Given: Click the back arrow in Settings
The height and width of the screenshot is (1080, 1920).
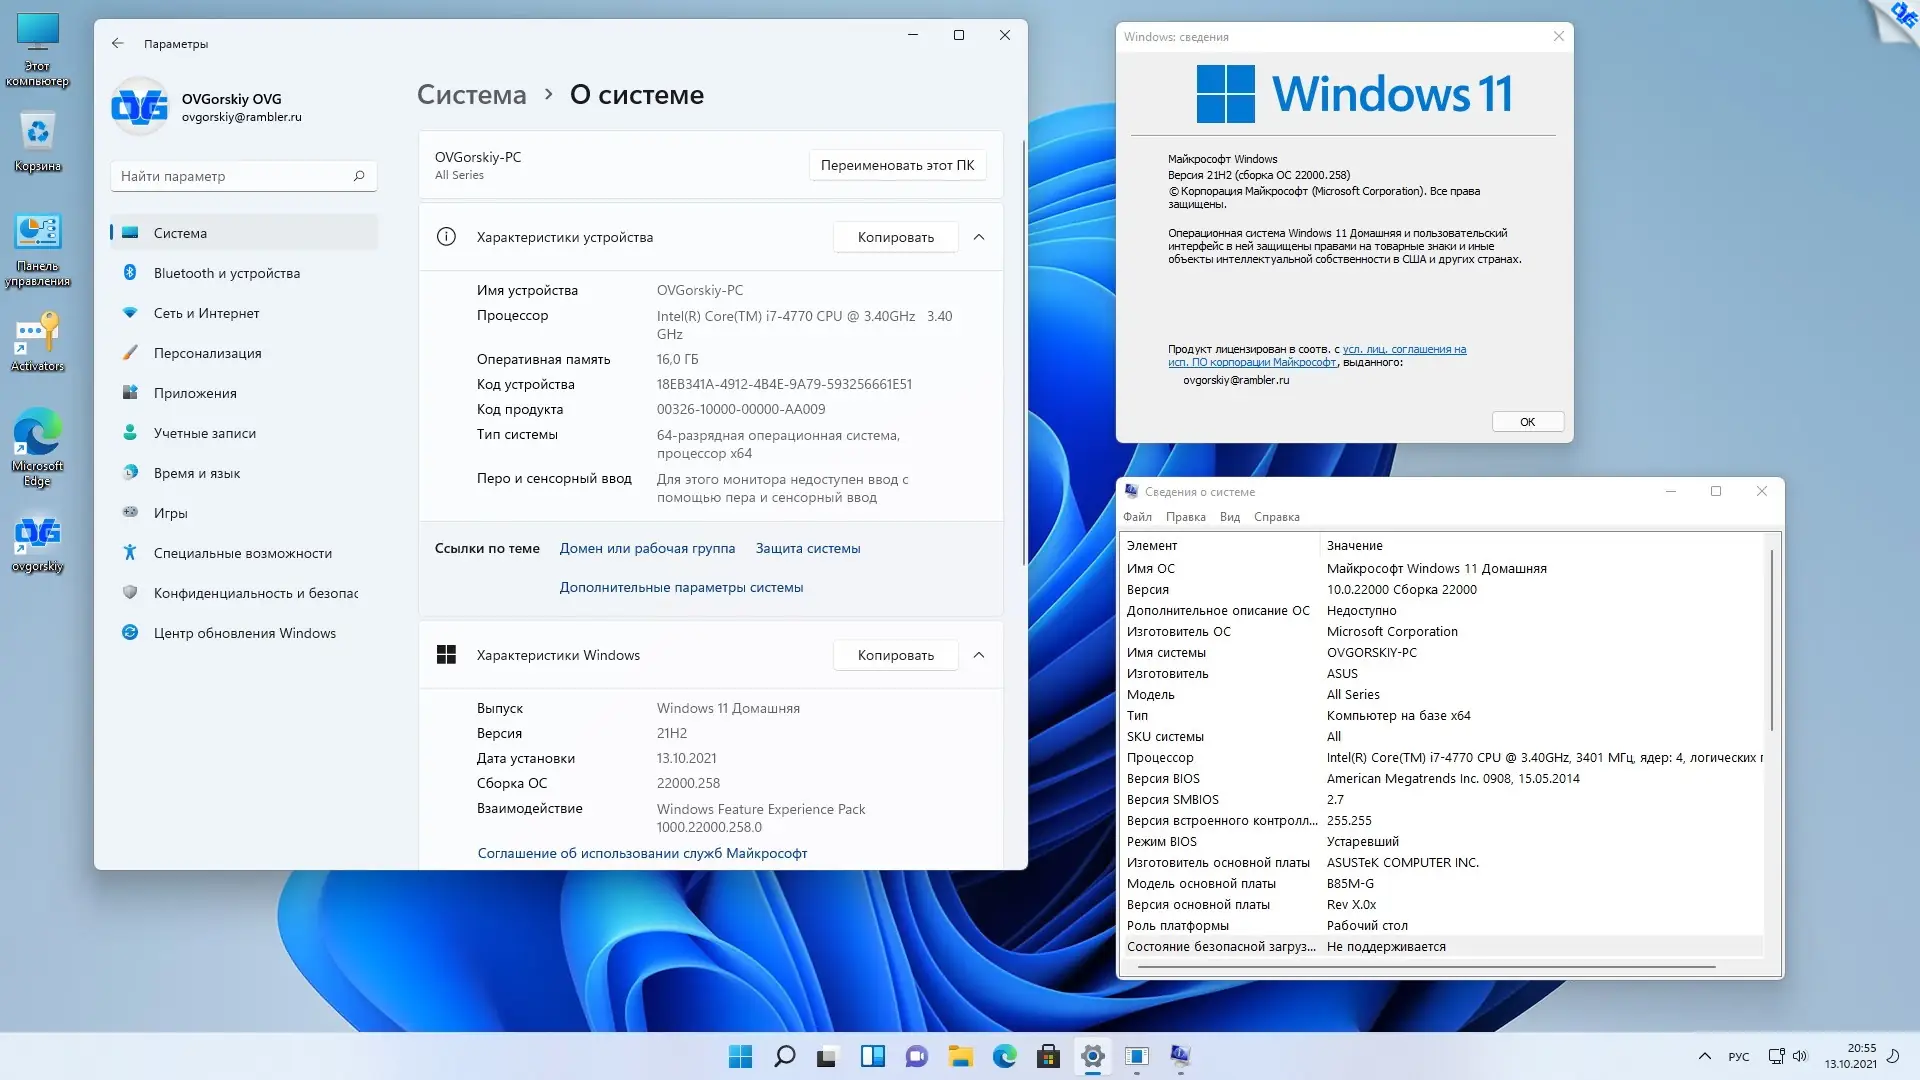Looking at the screenshot, I should pyautogui.click(x=118, y=43).
